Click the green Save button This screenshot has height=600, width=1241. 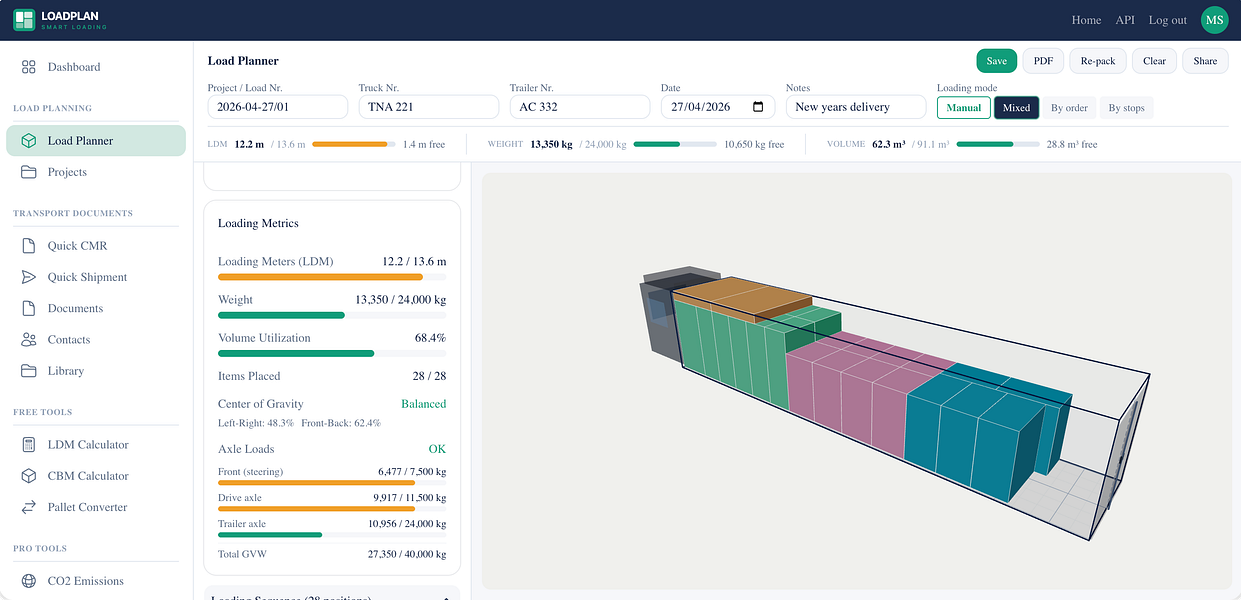pyautogui.click(x=996, y=61)
